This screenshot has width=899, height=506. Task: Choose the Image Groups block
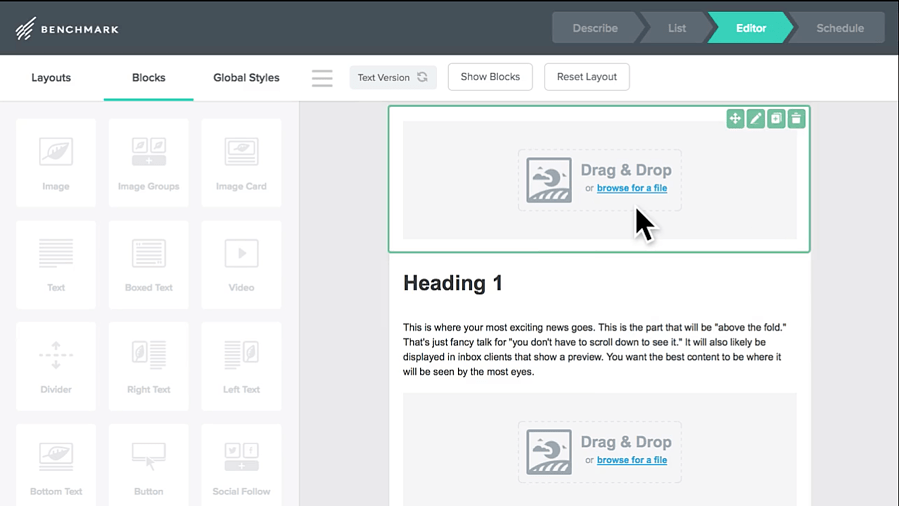149,159
